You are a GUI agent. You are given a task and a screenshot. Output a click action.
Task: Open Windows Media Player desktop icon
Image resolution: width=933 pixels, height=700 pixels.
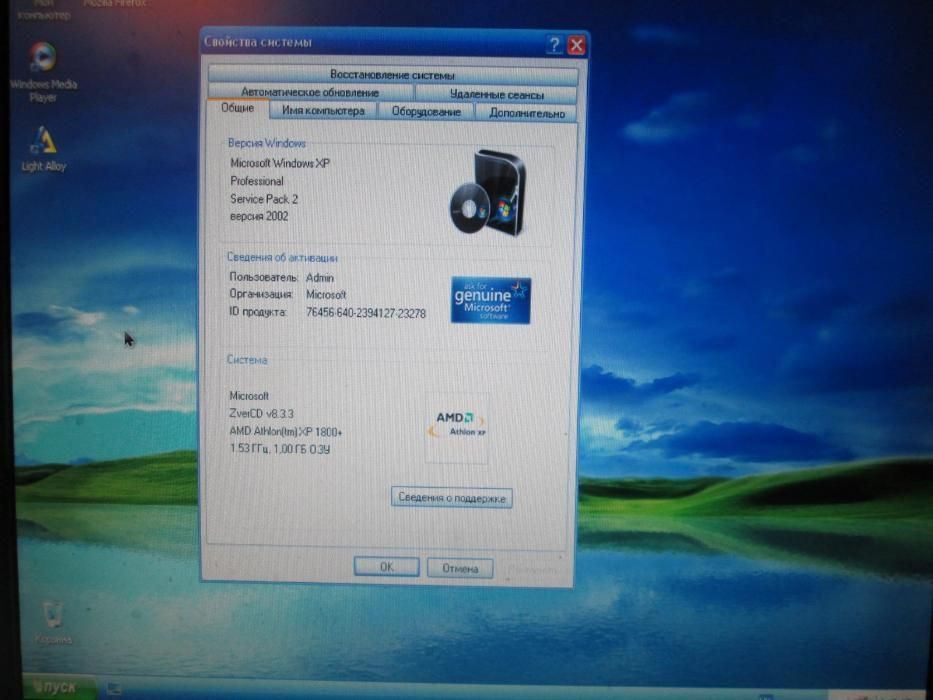pyautogui.click(x=43, y=71)
